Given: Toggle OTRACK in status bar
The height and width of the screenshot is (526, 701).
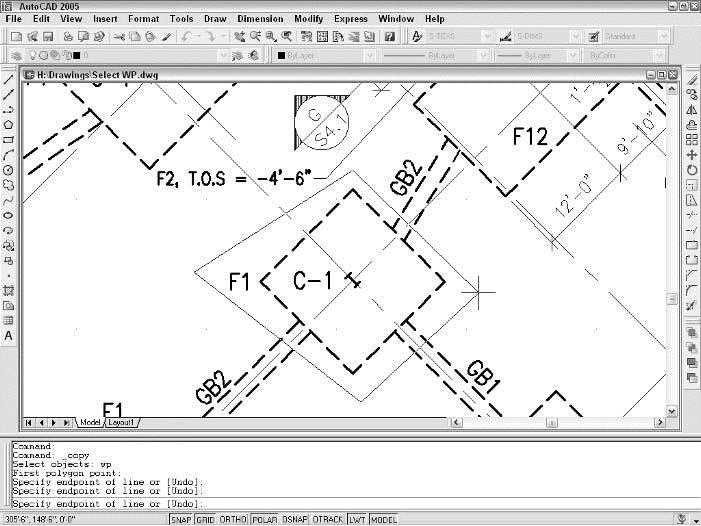Looking at the screenshot, I should coord(328,520).
